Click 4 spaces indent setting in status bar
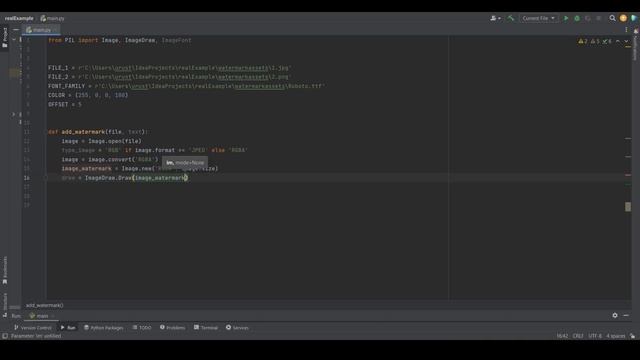Viewport: 640px width, 360px height. (616, 336)
